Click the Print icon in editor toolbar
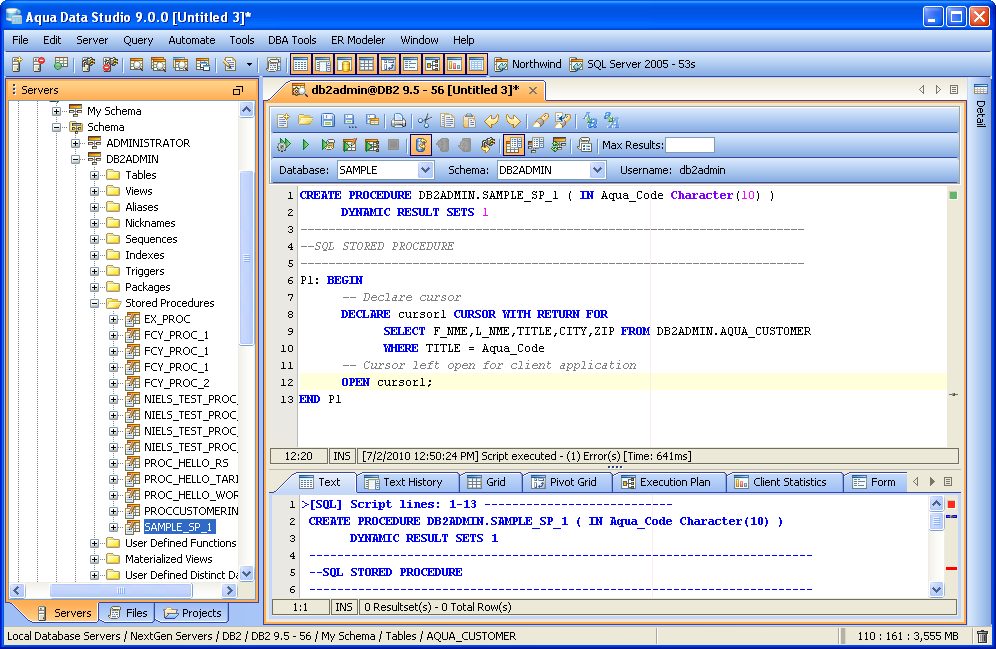The width and height of the screenshot is (996, 649). click(398, 120)
